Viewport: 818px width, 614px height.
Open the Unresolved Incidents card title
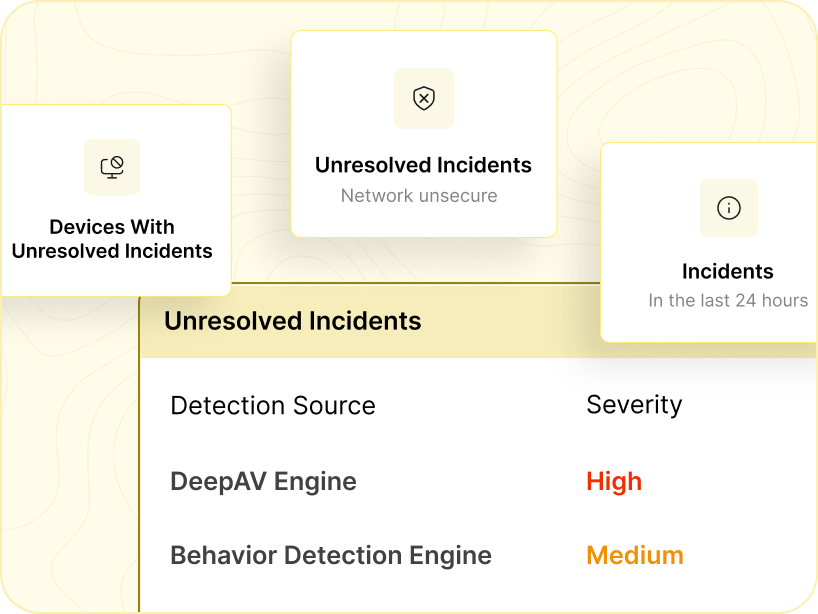pos(423,165)
